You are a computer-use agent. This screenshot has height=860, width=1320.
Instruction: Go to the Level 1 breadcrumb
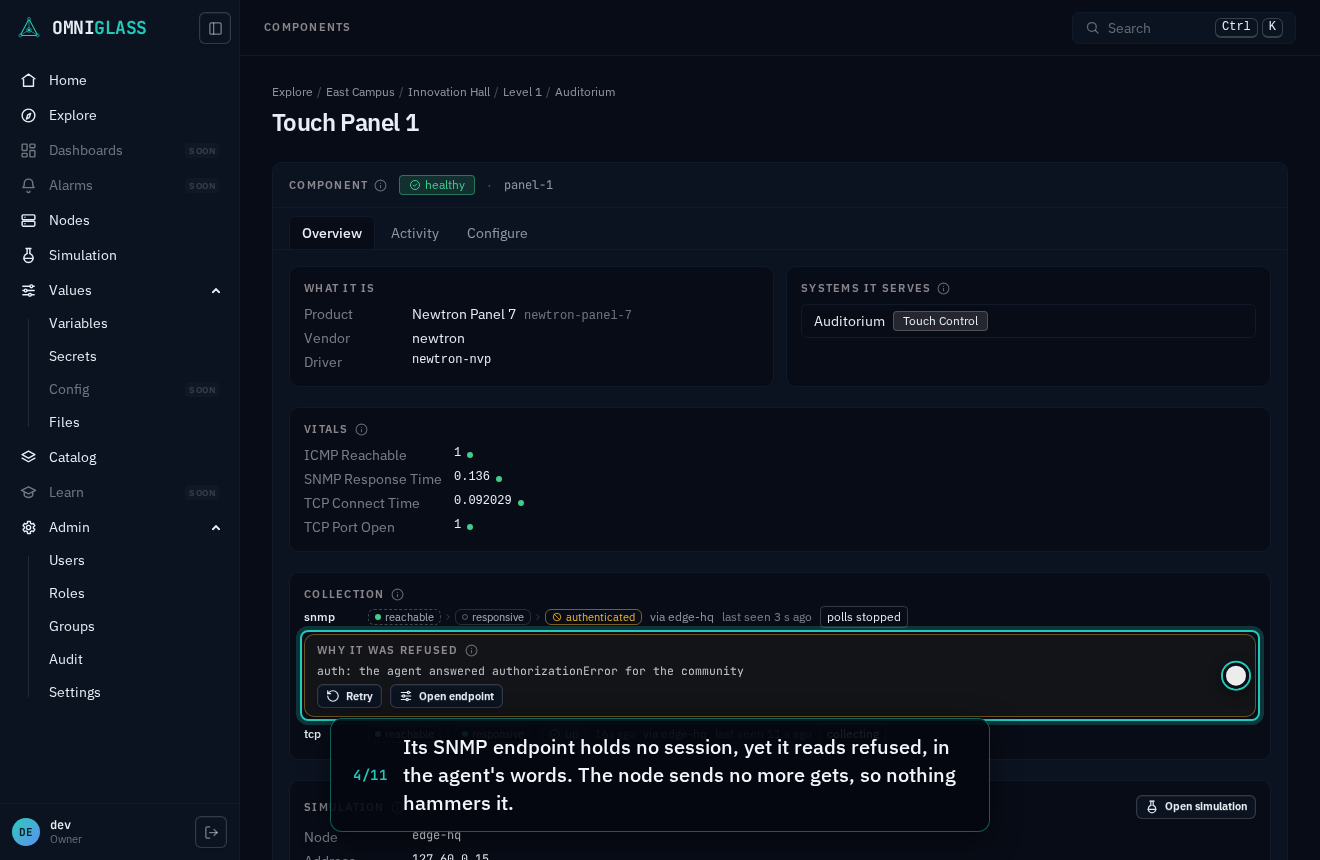[x=522, y=92]
